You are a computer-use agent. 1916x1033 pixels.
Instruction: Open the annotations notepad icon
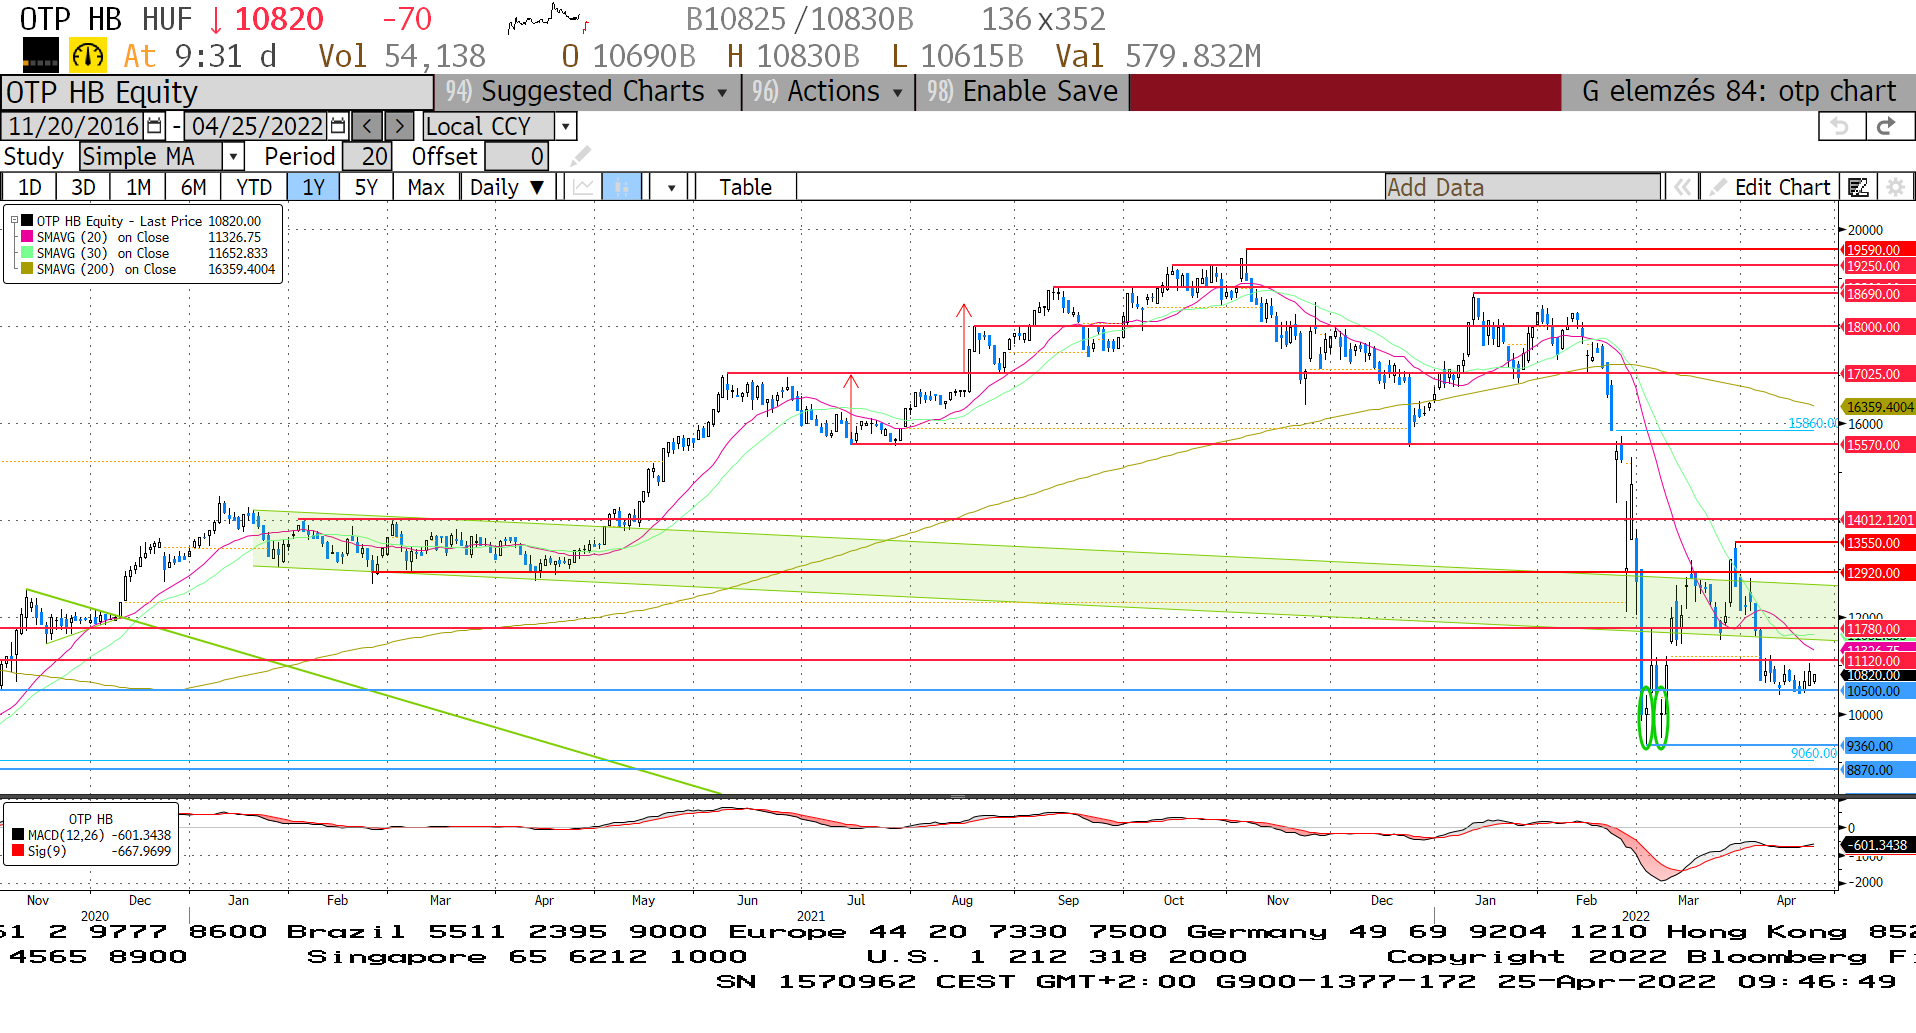1858,187
